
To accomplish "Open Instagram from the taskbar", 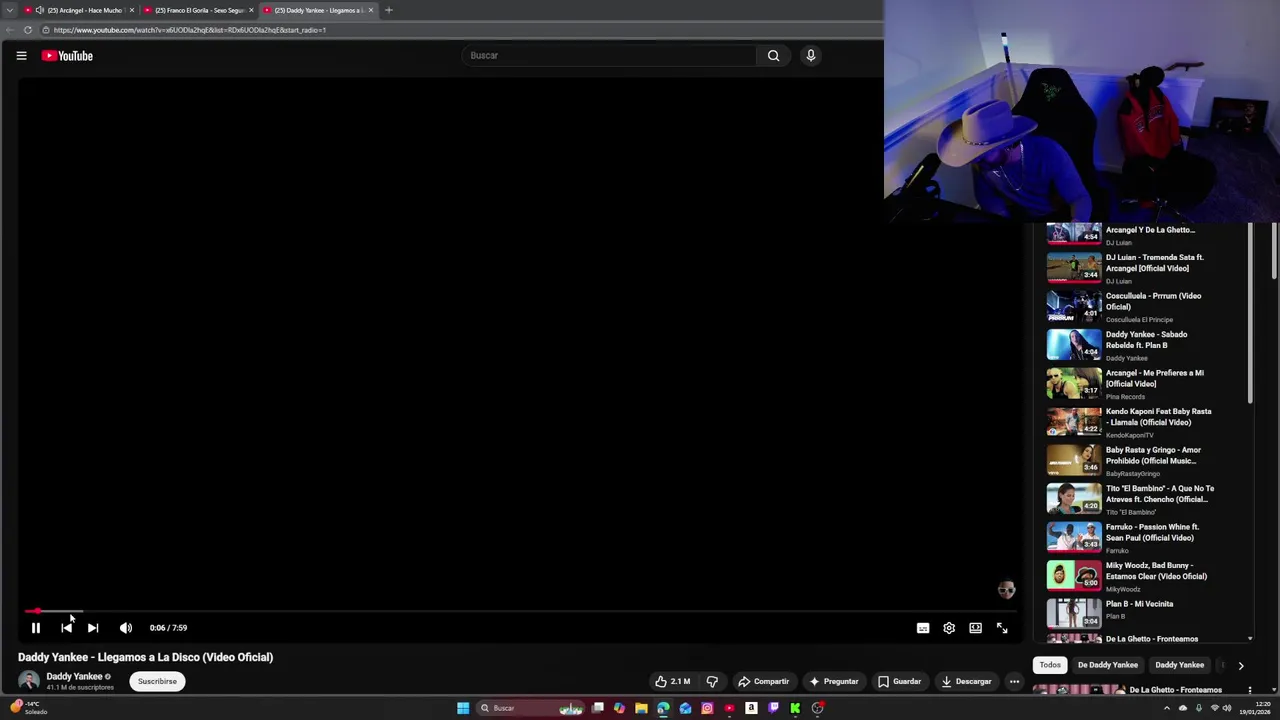I will point(707,708).
